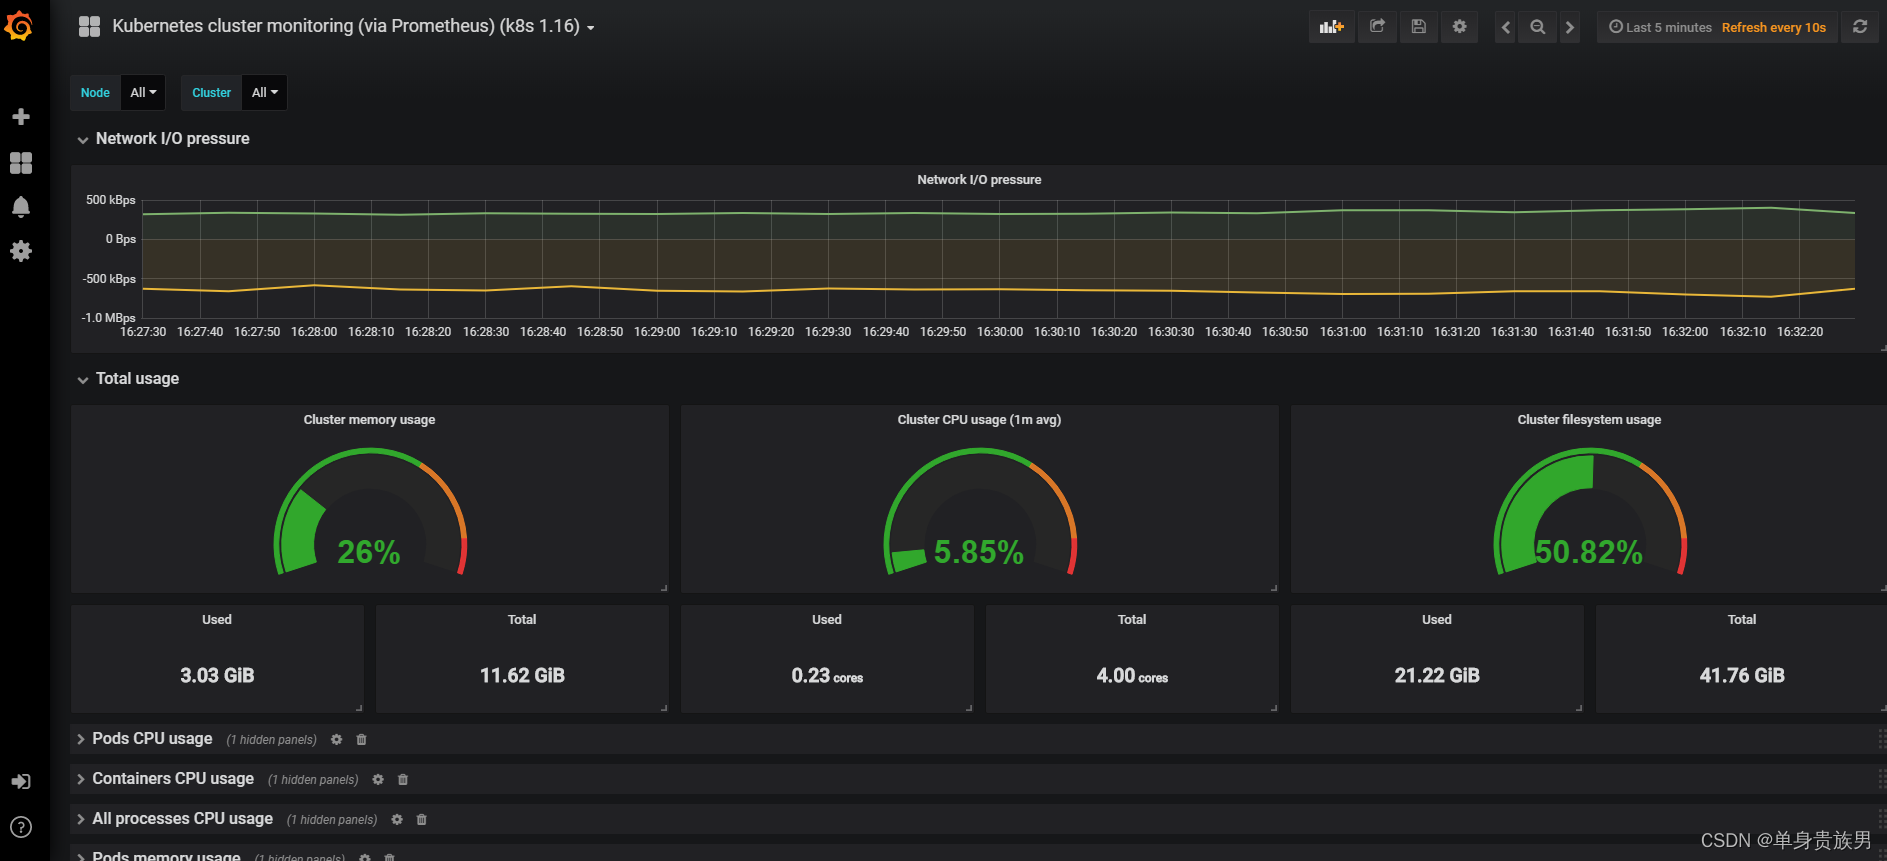Expand the All processes CPU usage row
This screenshot has width=1887, height=861.
click(x=175, y=819)
